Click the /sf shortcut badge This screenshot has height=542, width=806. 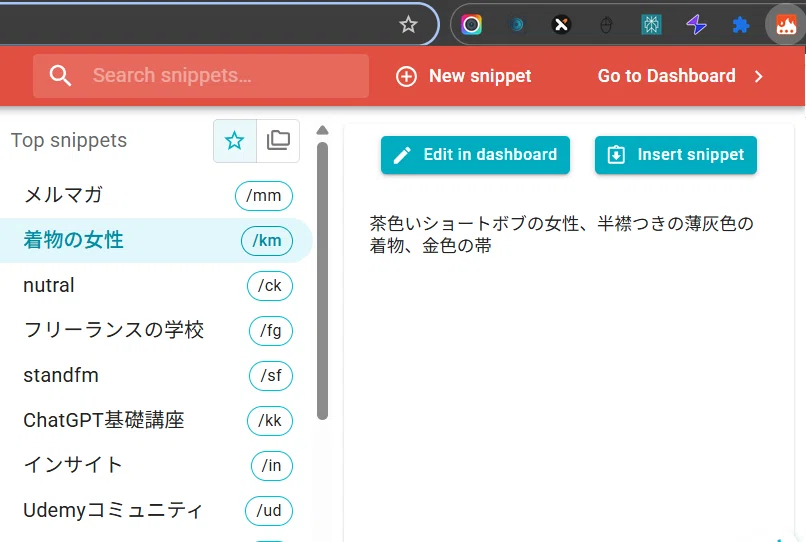point(271,375)
